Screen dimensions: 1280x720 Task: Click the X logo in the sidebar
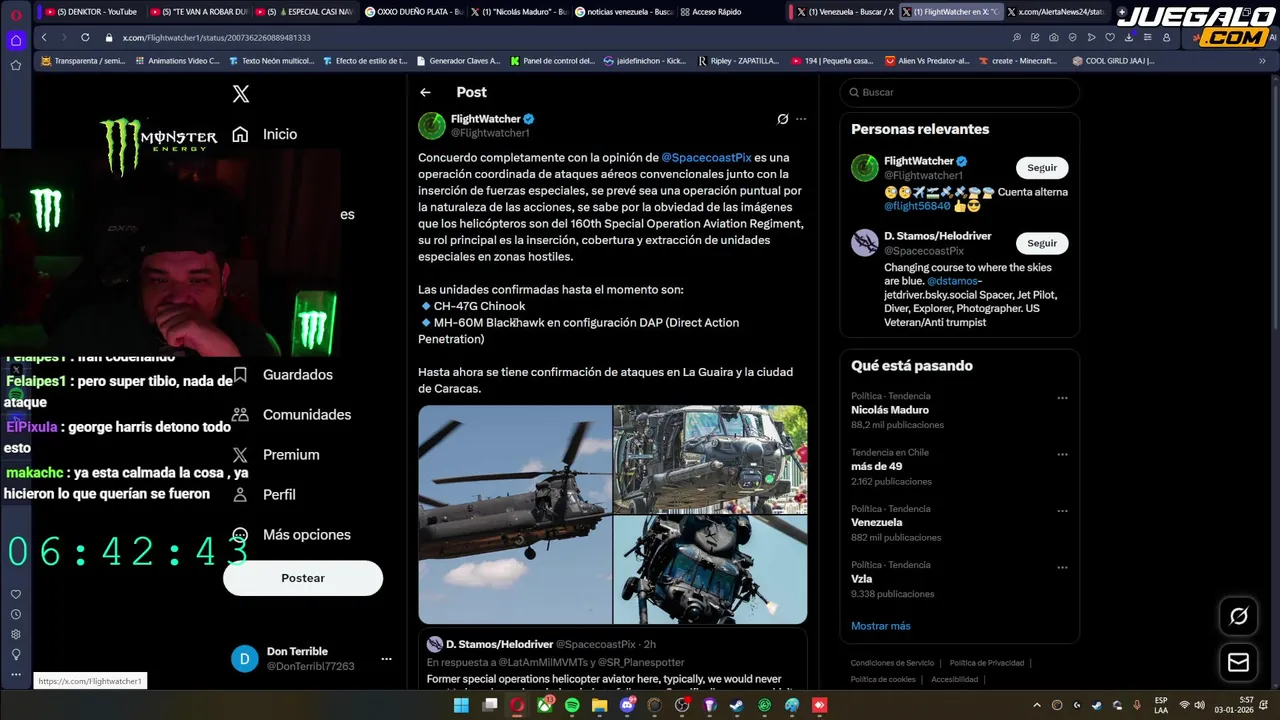pyautogui.click(x=240, y=94)
